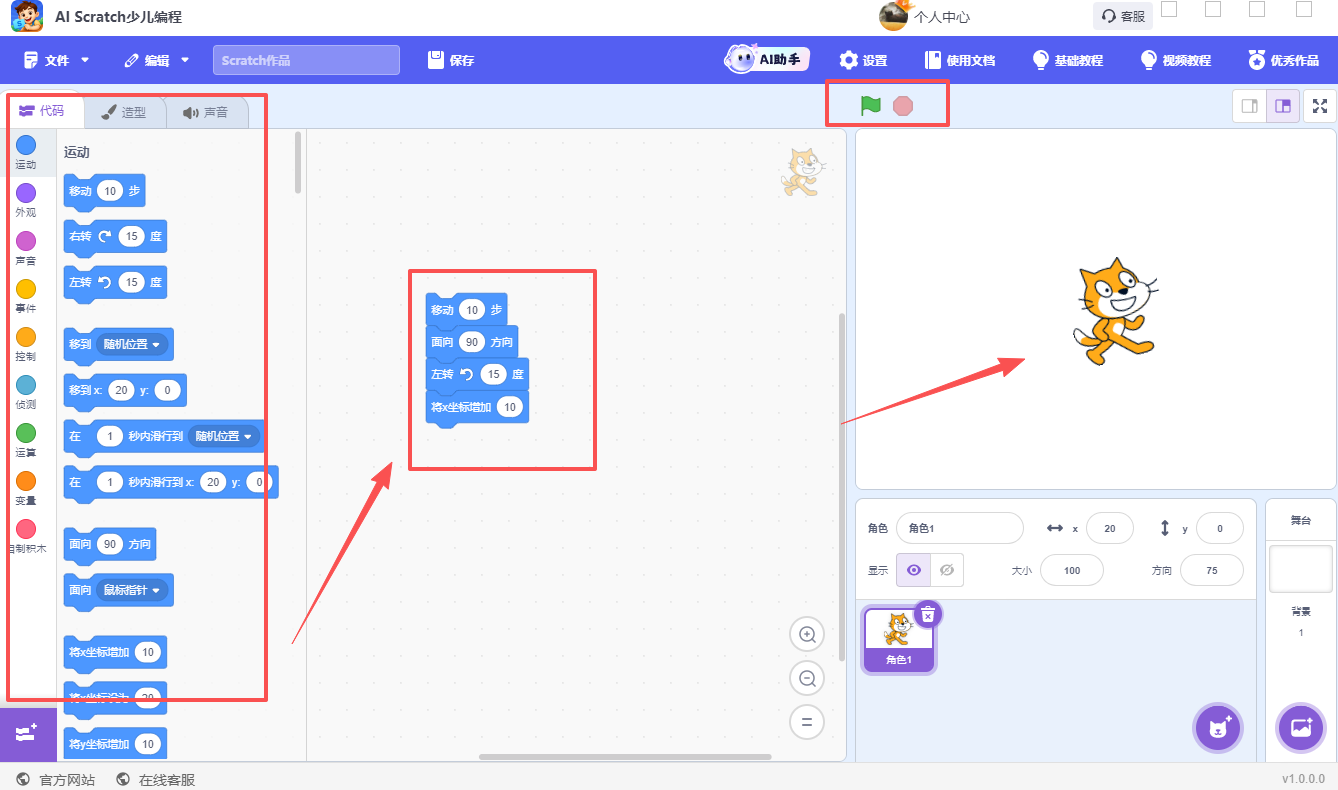Viewport: 1338px width, 790px height.
Task: Select the 角色1 sprite thumbnail
Action: (x=899, y=640)
